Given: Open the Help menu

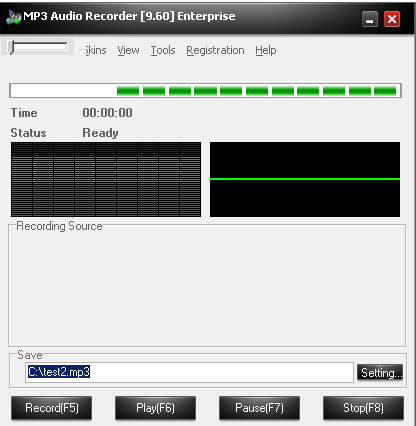Looking at the screenshot, I should [x=266, y=50].
